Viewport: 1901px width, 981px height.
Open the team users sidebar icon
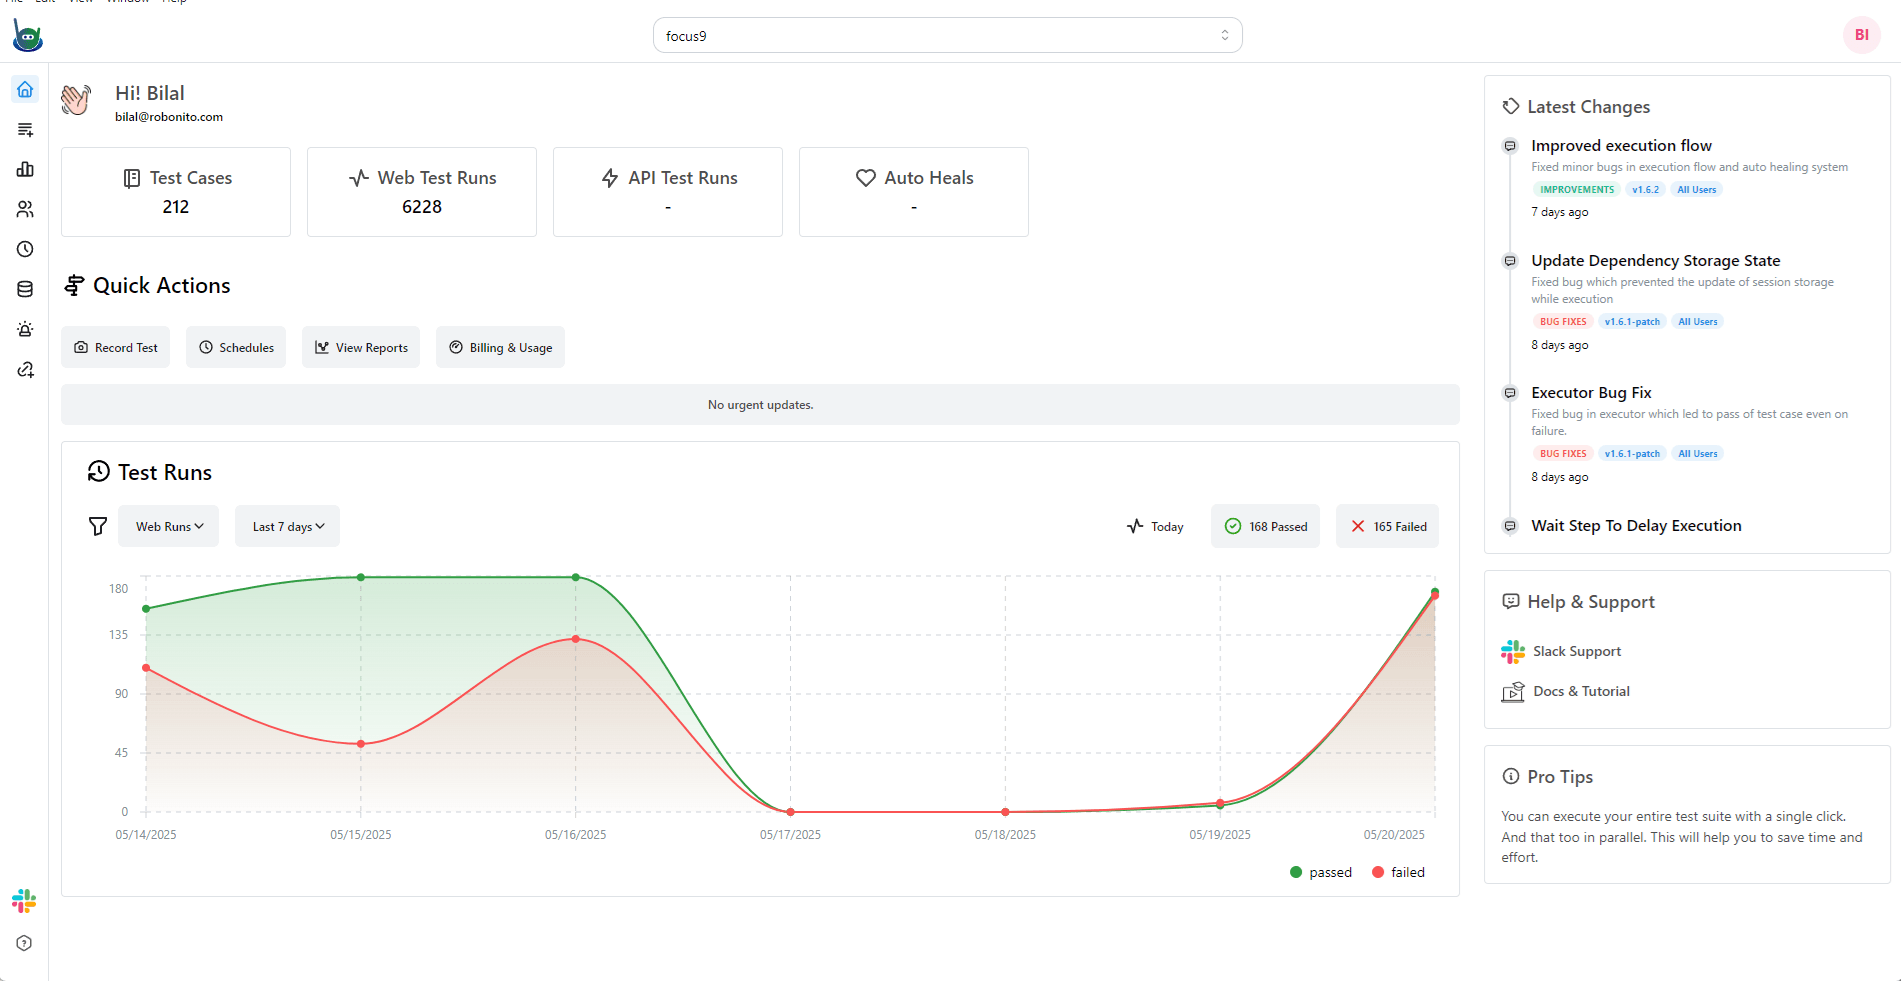pyautogui.click(x=25, y=209)
